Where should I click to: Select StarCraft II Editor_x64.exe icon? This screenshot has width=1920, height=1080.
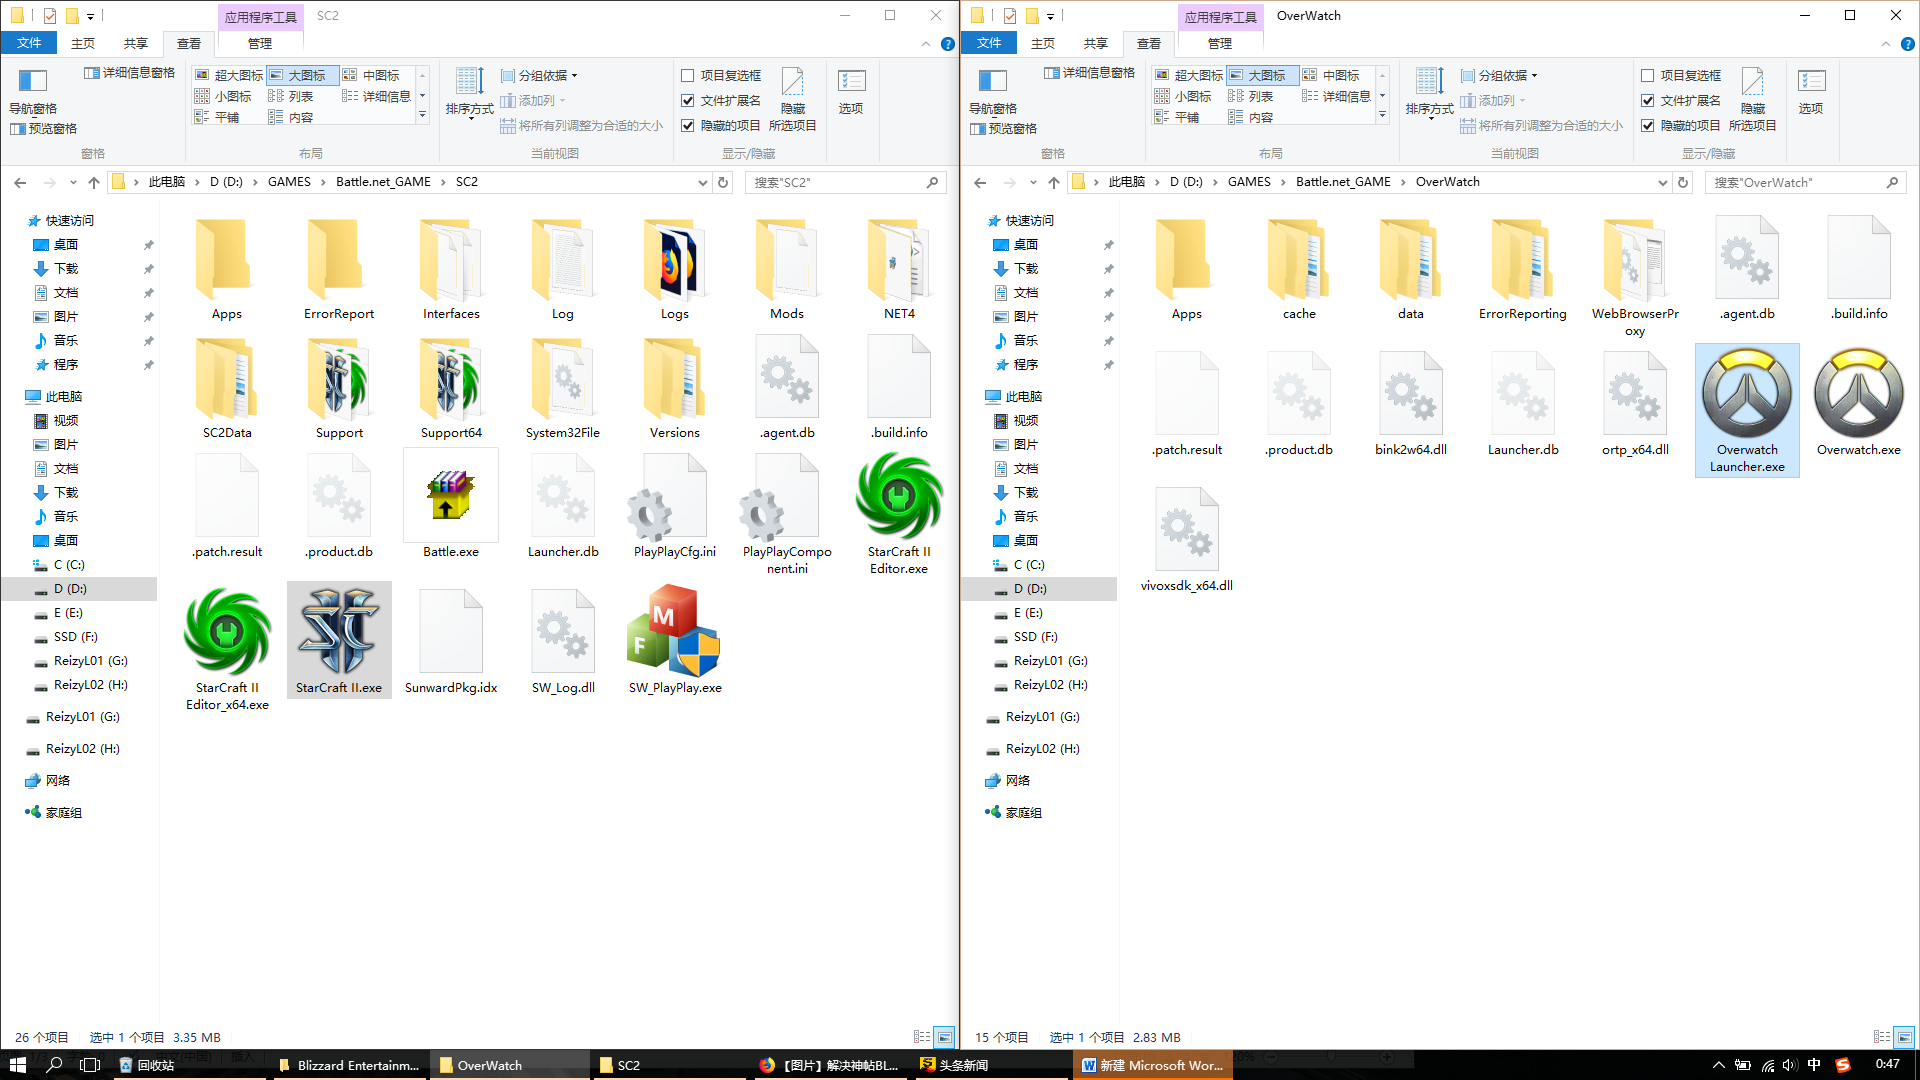click(x=227, y=648)
